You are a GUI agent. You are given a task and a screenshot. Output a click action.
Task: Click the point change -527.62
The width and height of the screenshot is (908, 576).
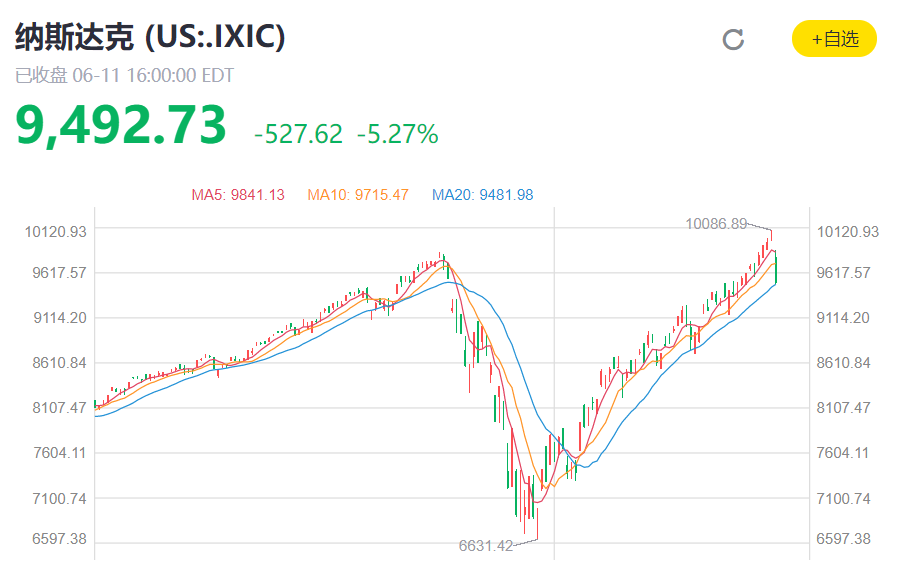(x=298, y=134)
